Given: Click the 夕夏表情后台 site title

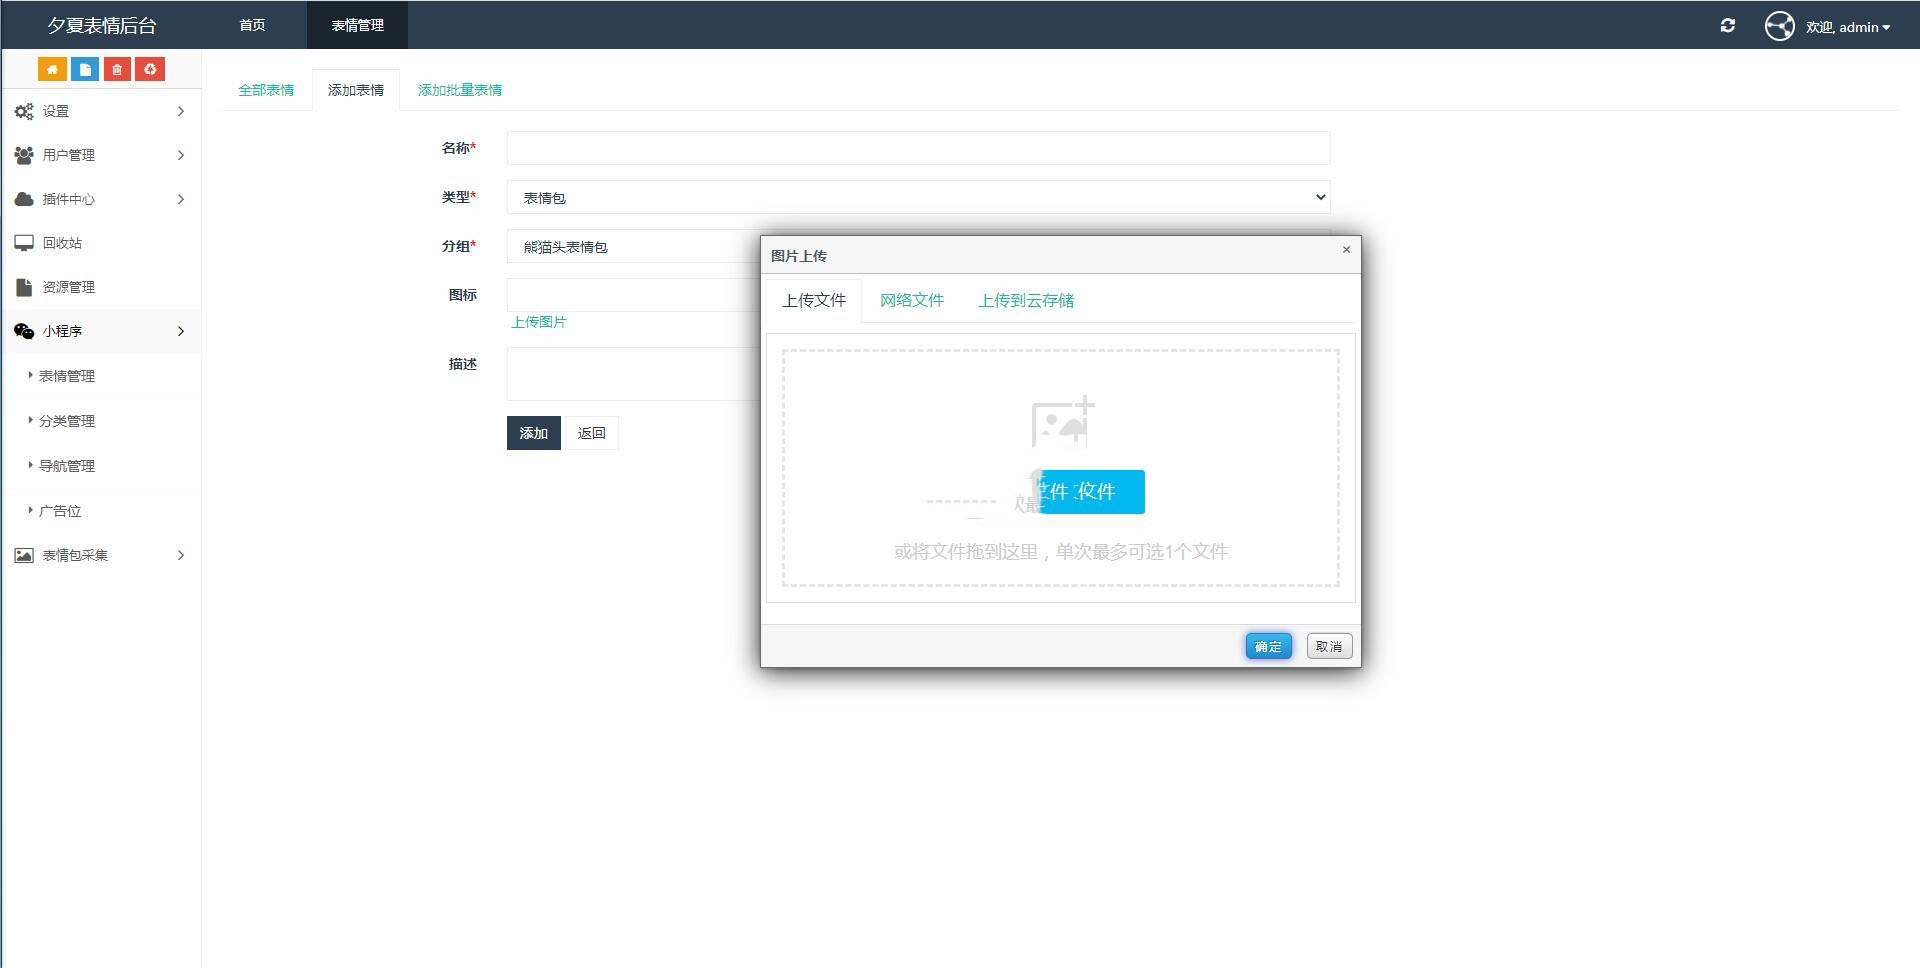Looking at the screenshot, I should click(x=102, y=25).
